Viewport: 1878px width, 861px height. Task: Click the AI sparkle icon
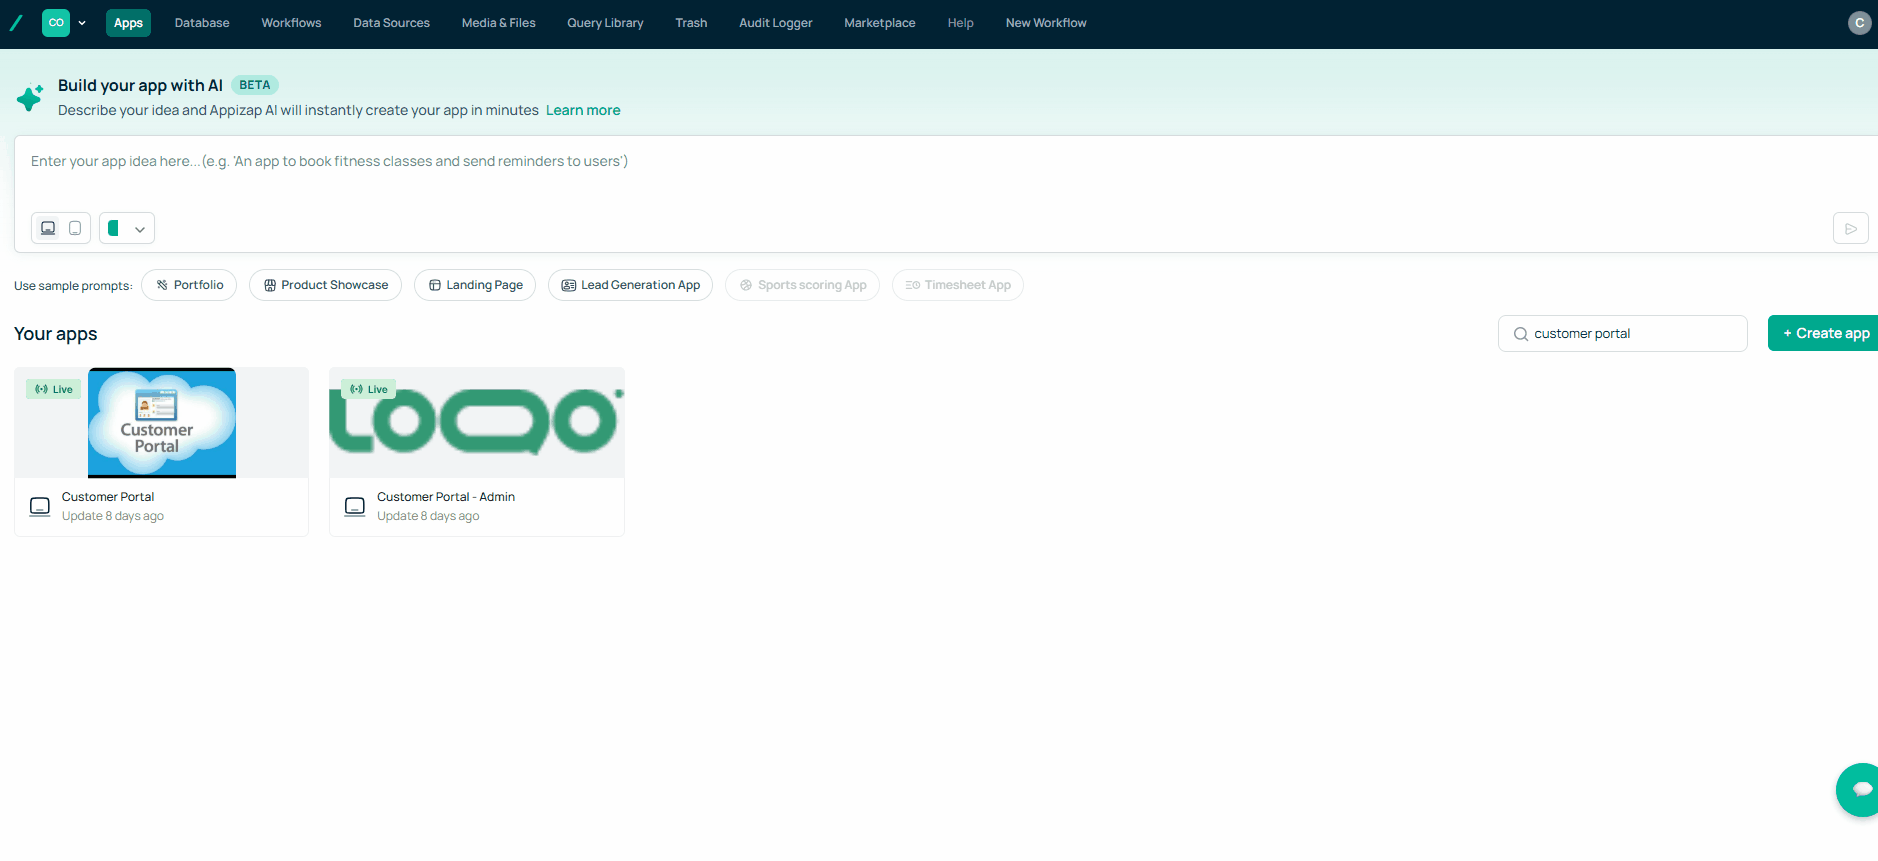point(30,98)
